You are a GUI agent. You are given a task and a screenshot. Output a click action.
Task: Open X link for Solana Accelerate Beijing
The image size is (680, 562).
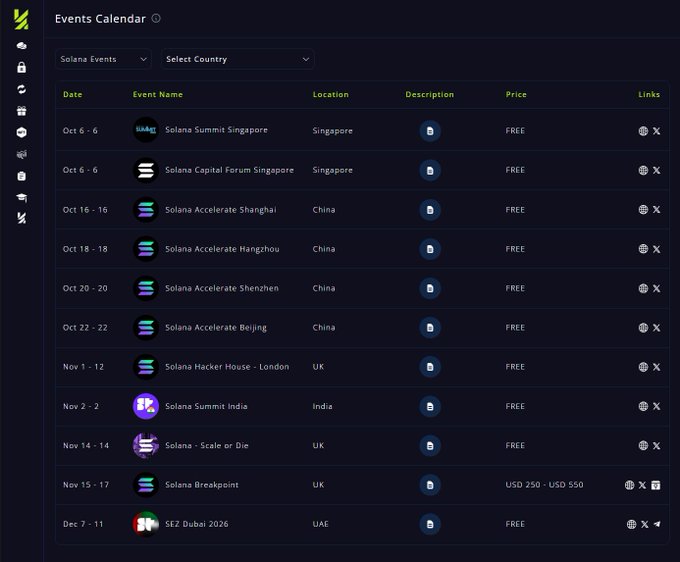click(x=657, y=327)
